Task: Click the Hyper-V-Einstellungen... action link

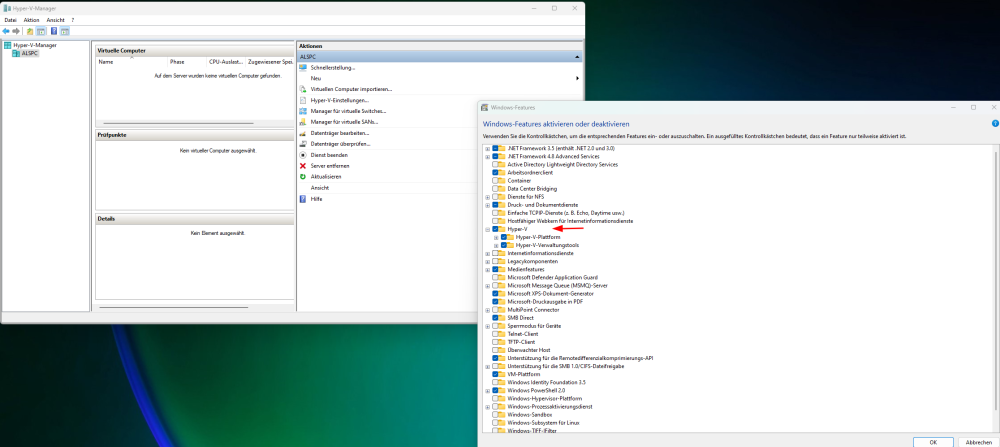Action: coord(339,100)
